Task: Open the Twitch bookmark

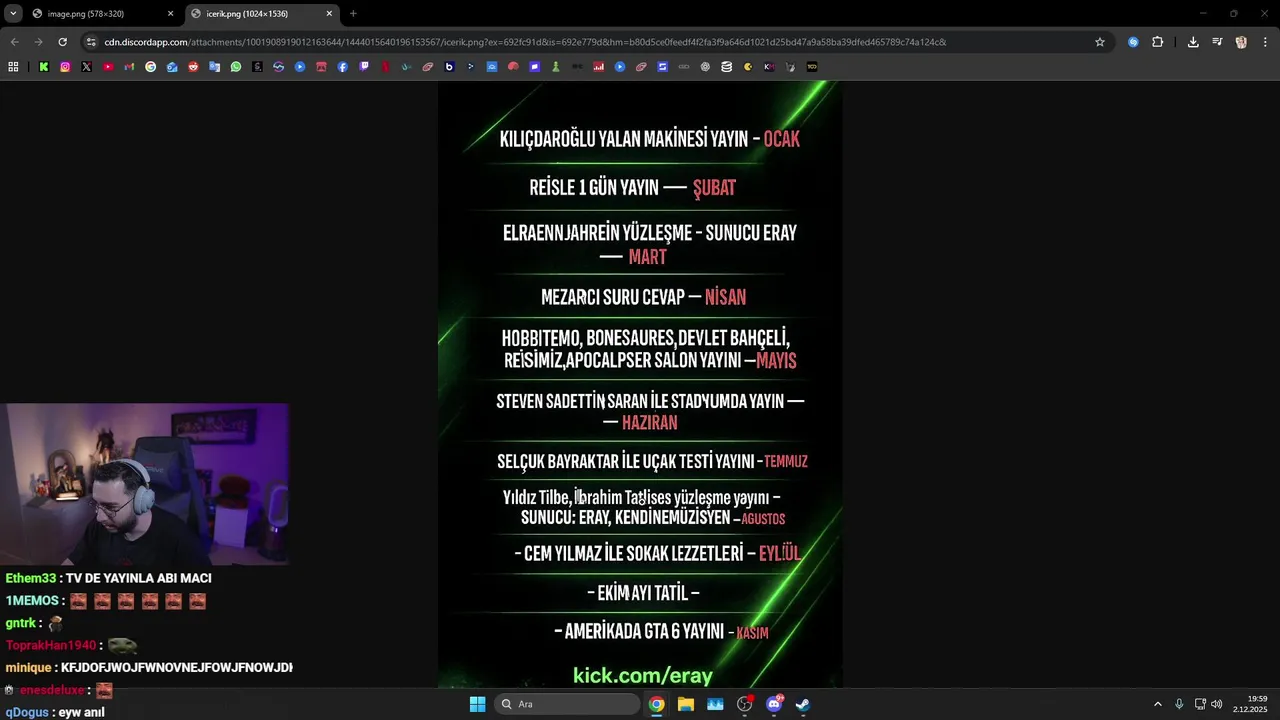Action: [x=364, y=67]
